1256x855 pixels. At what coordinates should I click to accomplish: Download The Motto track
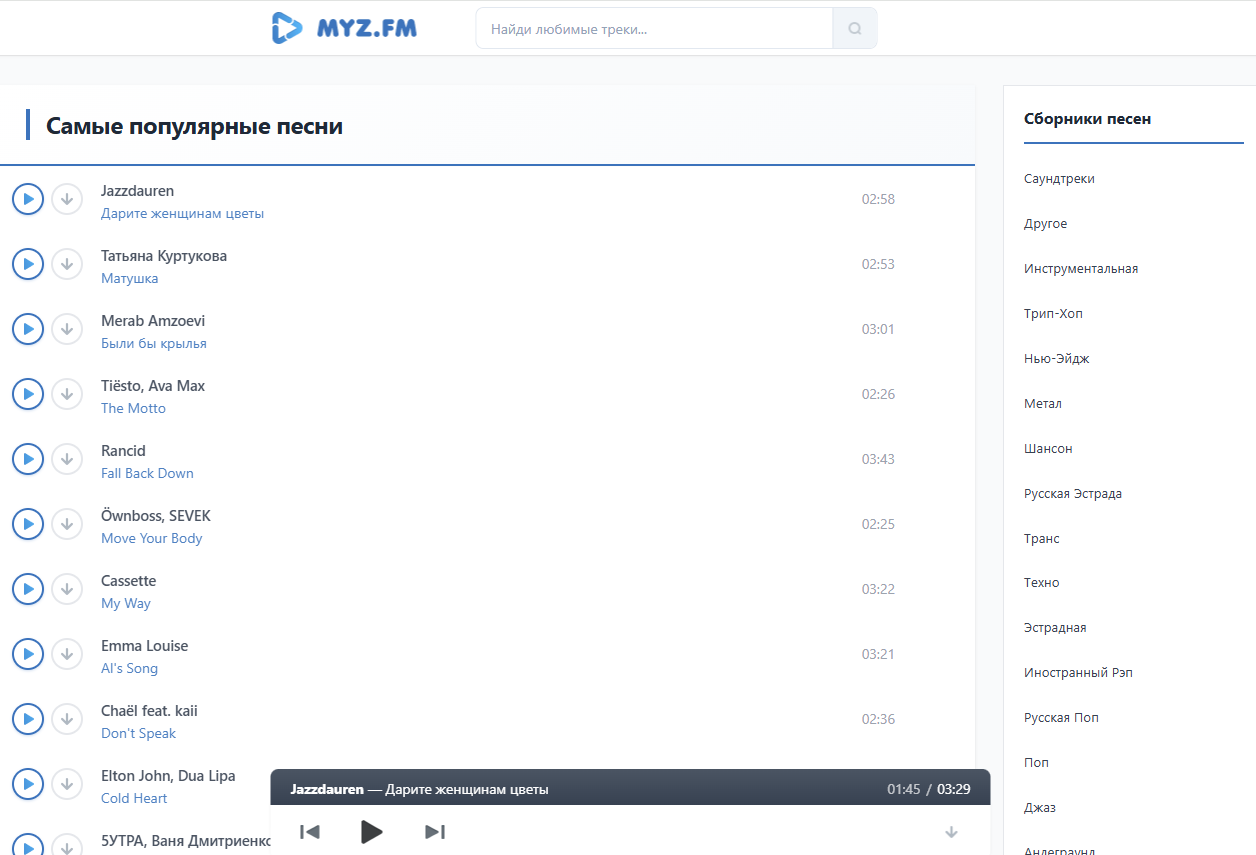67,394
